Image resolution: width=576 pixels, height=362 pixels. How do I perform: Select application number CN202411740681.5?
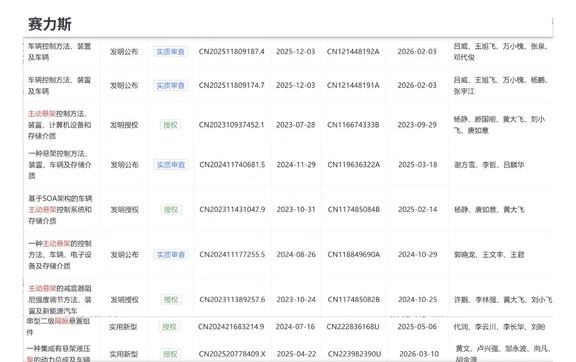232,165
